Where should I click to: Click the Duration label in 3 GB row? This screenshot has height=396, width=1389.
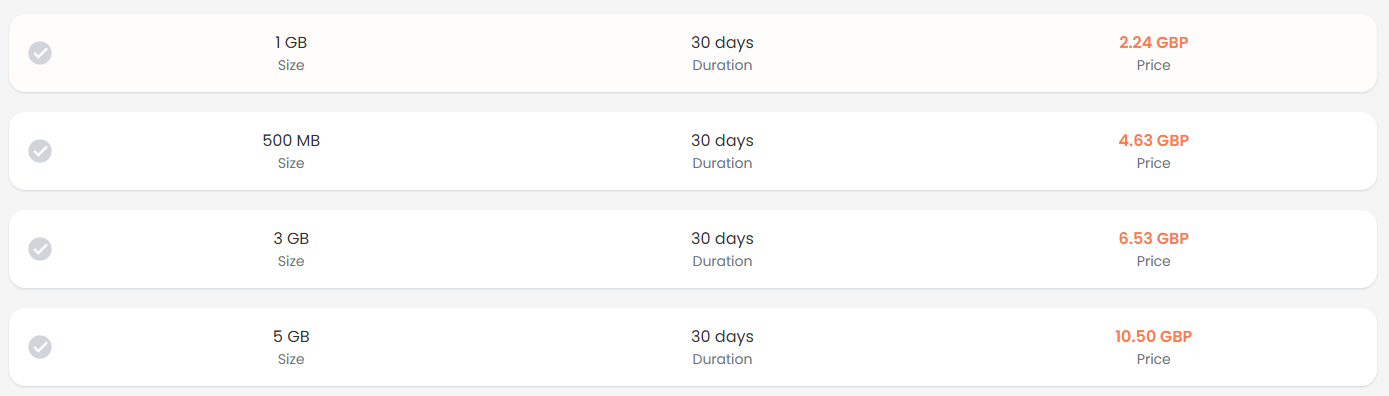[x=722, y=261]
